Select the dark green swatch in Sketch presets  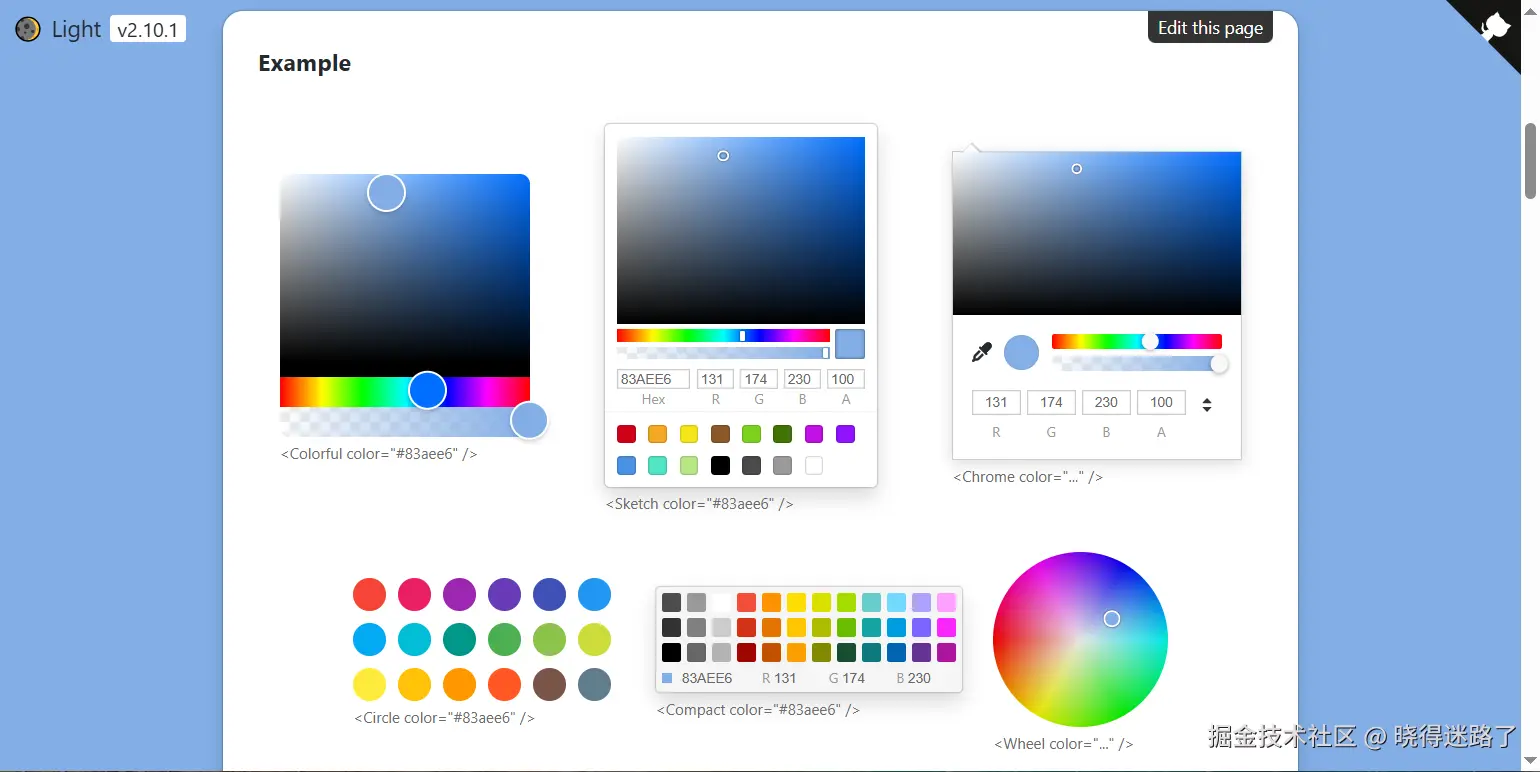(x=783, y=434)
